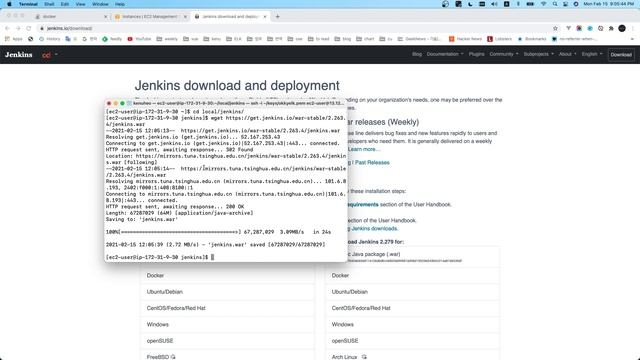Click the Jenkins logo in navbar
The height and width of the screenshot is (360, 640).
(x=19, y=55)
